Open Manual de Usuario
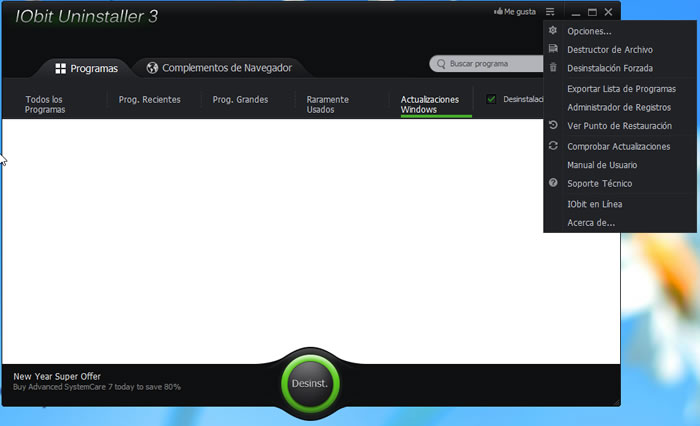The image size is (700, 426). (602, 165)
